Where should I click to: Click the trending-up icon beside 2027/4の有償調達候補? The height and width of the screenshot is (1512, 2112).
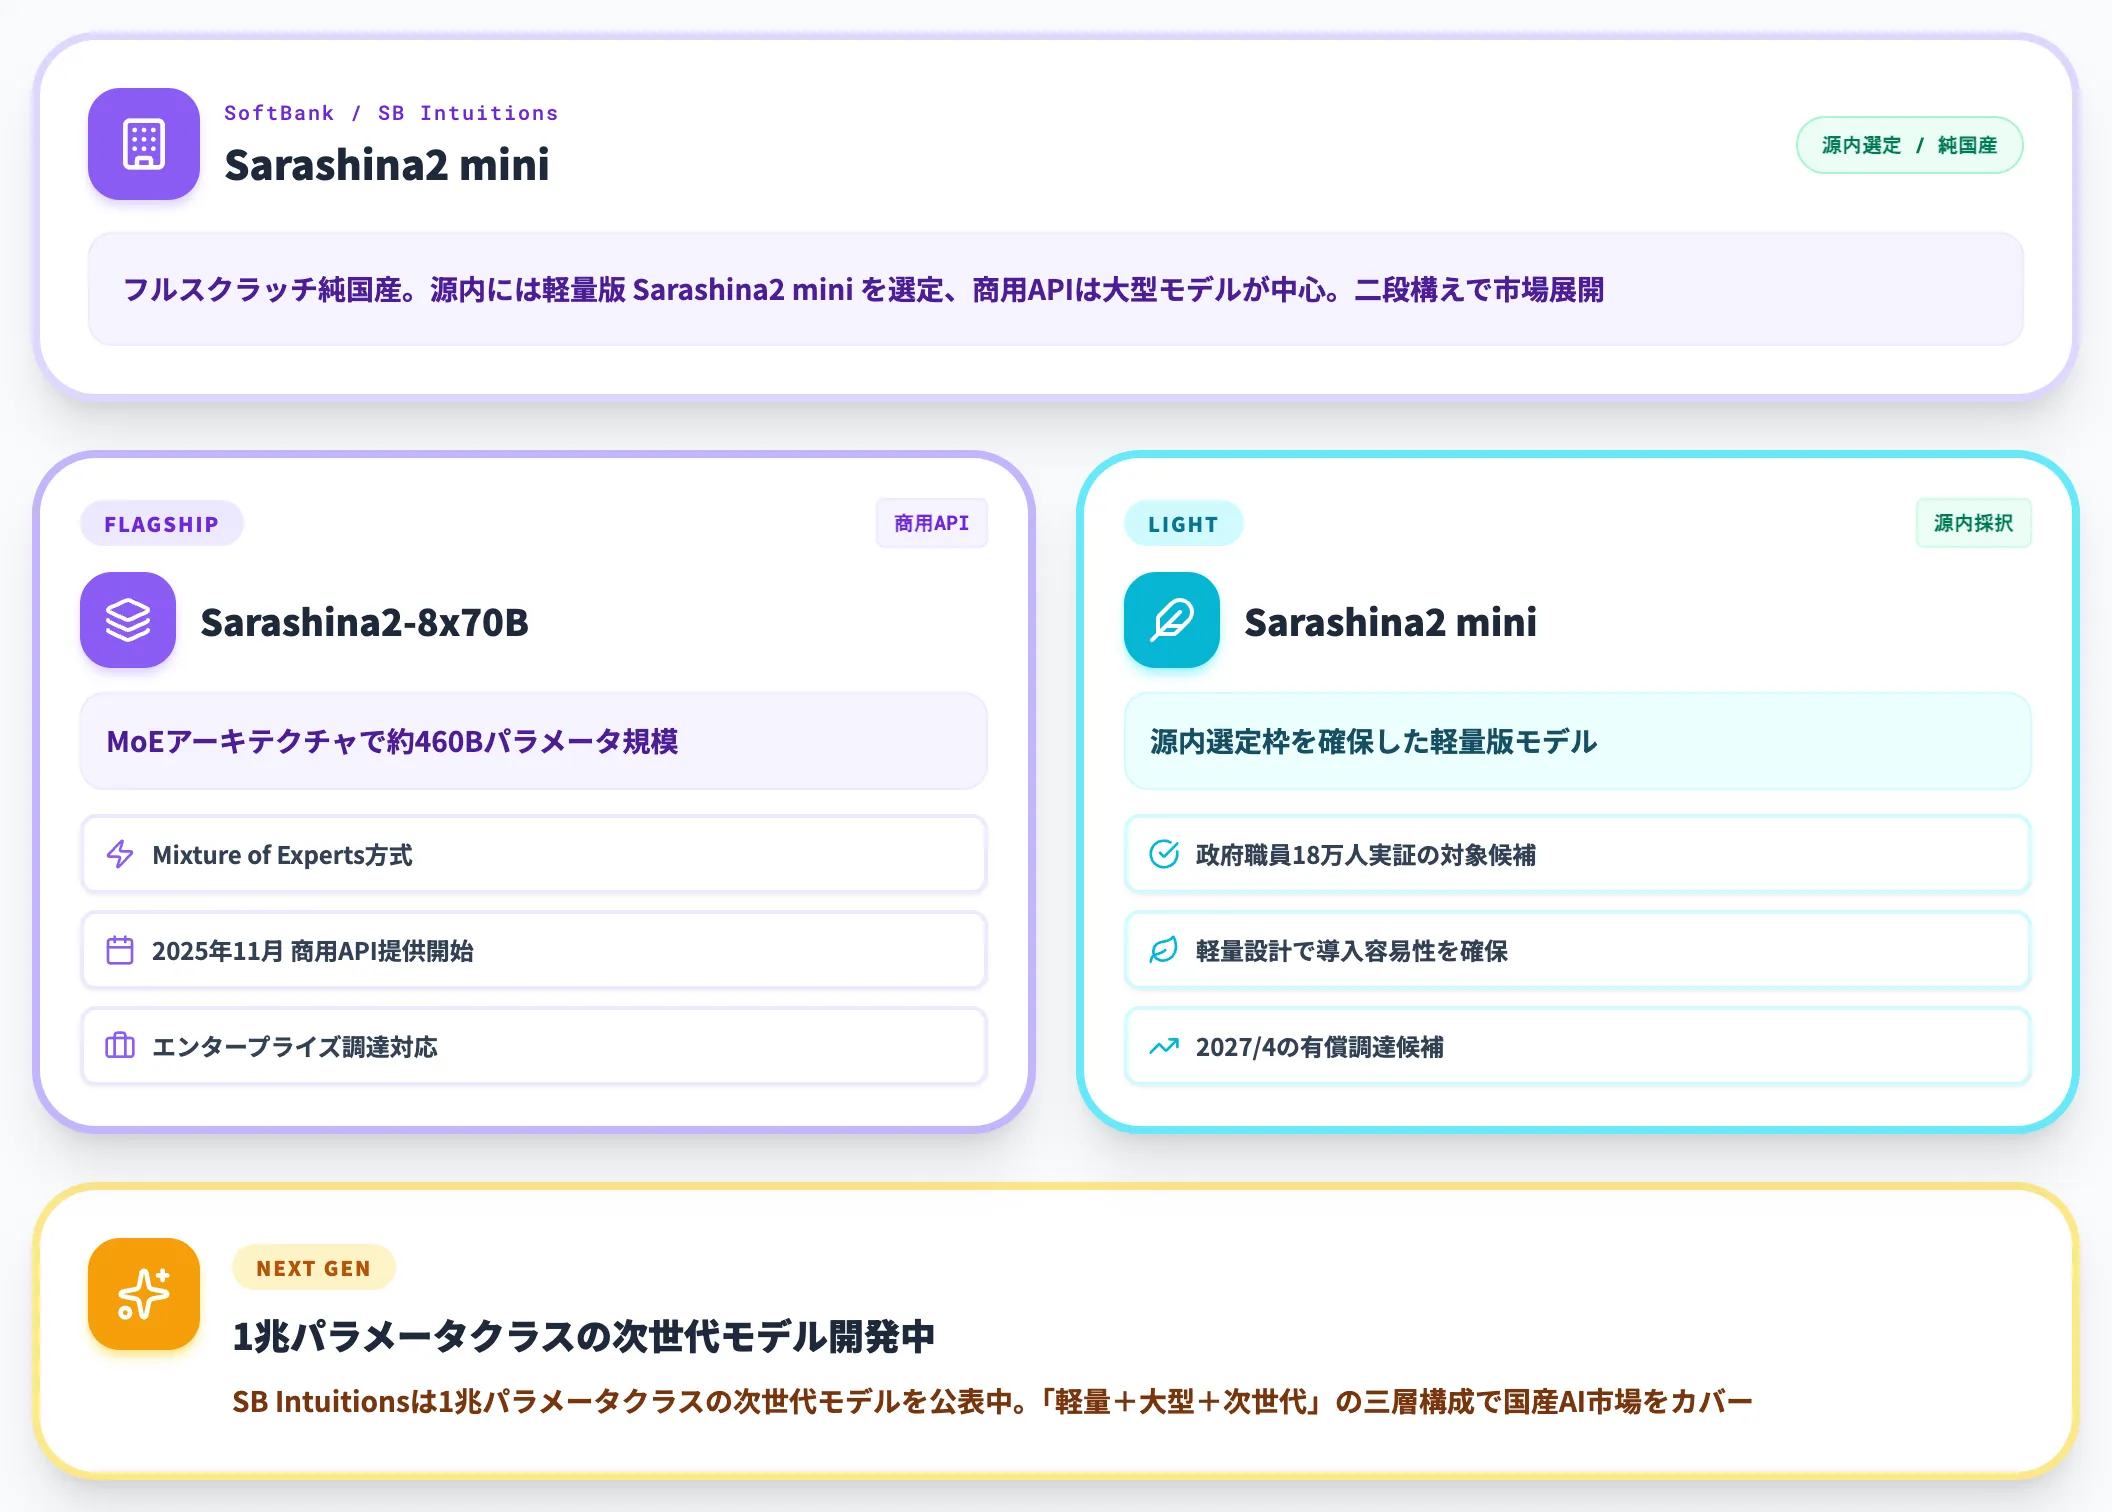1164,1046
